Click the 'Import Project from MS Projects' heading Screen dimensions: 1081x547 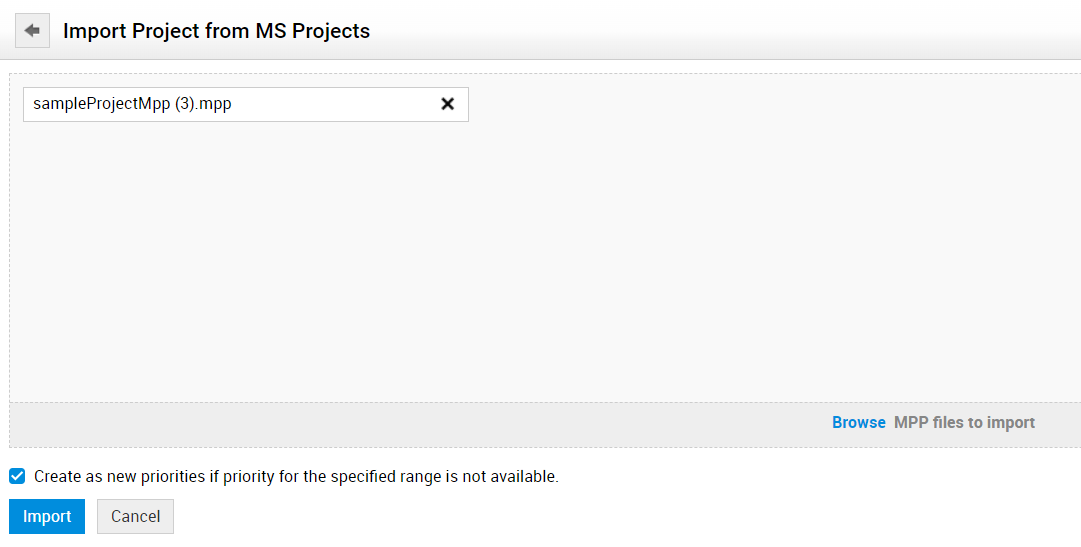click(x=216, y=31)
